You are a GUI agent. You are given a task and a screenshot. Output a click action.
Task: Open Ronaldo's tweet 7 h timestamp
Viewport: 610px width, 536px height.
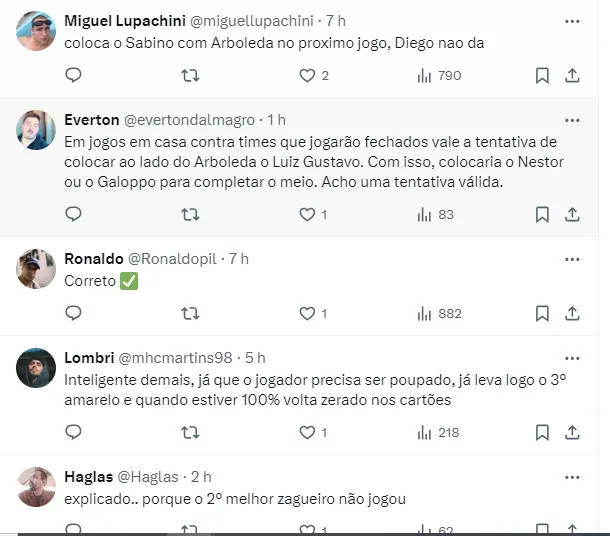click(x=238, y=259)
